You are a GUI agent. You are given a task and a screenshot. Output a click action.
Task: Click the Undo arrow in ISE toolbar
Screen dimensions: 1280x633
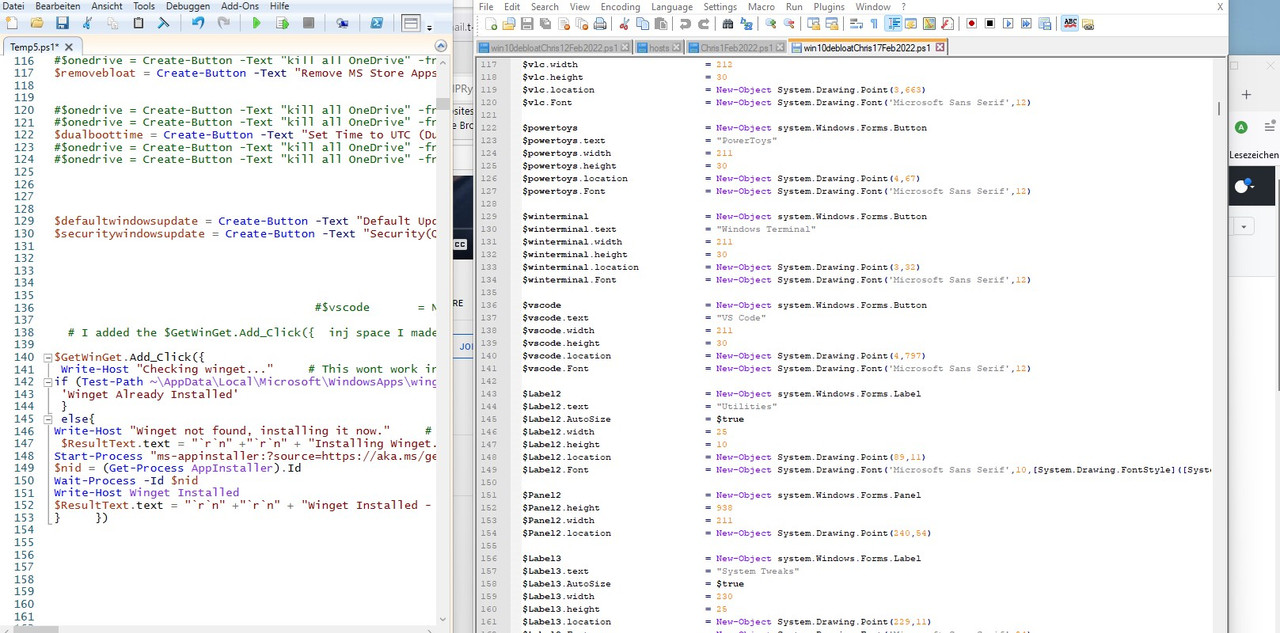(x=198, y=22)
